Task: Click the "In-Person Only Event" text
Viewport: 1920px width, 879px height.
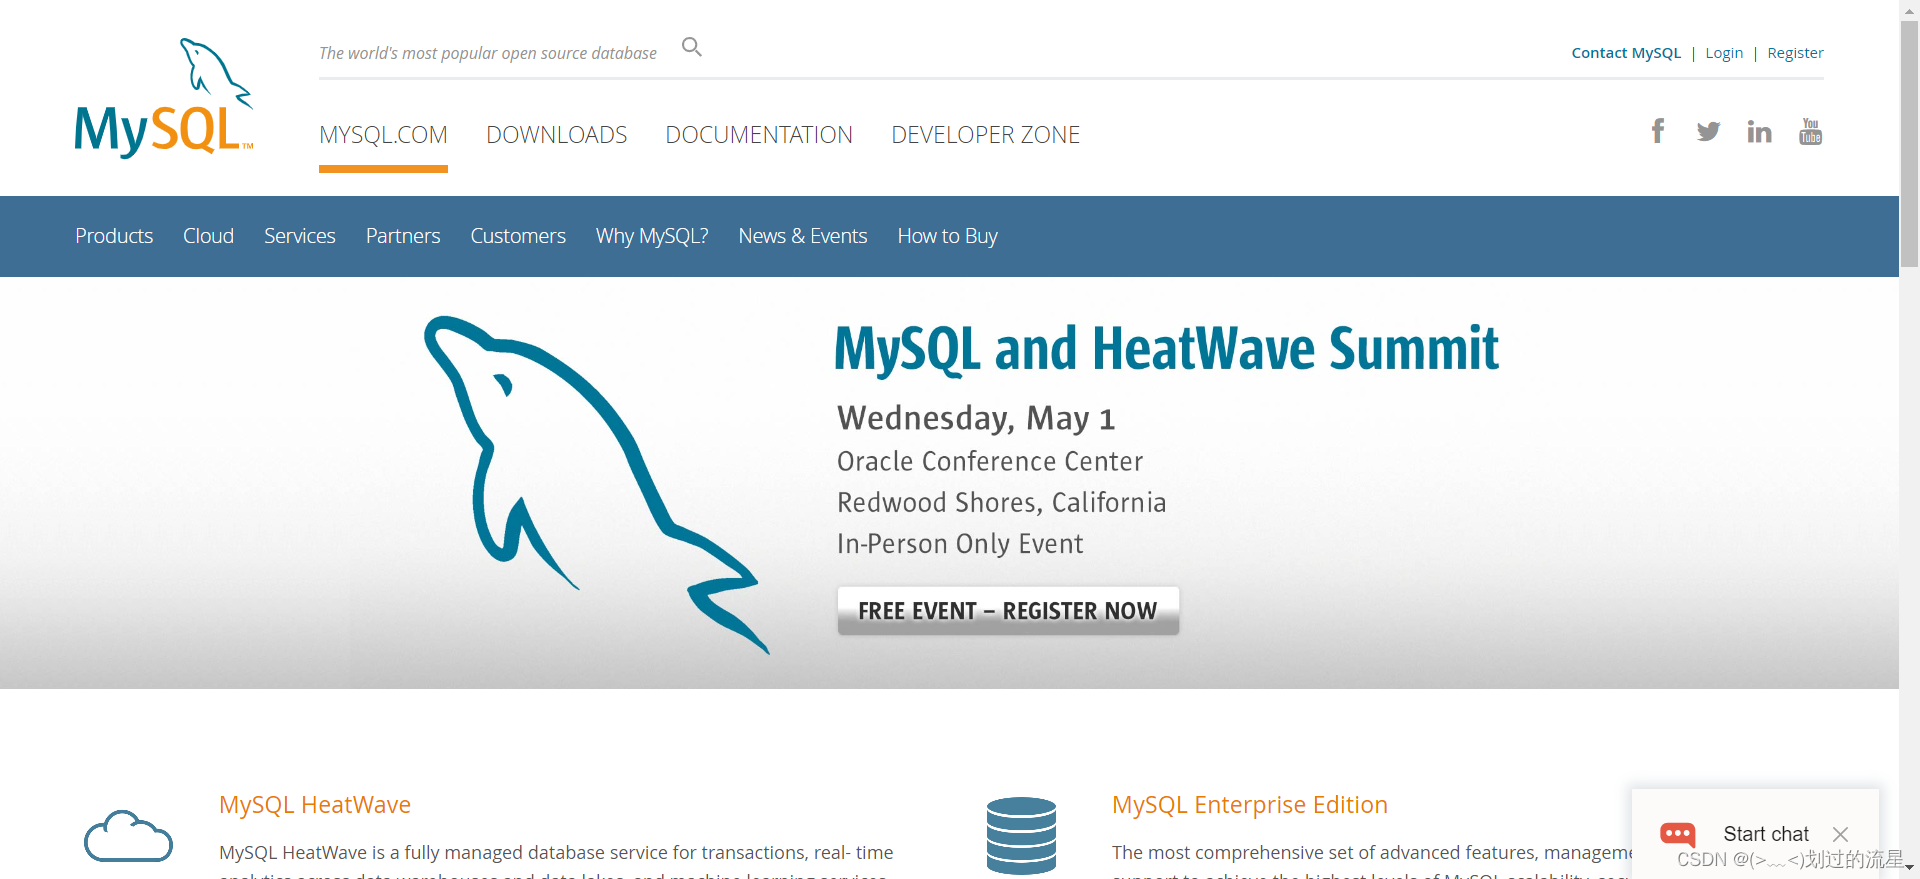Action: coord(960,544)
